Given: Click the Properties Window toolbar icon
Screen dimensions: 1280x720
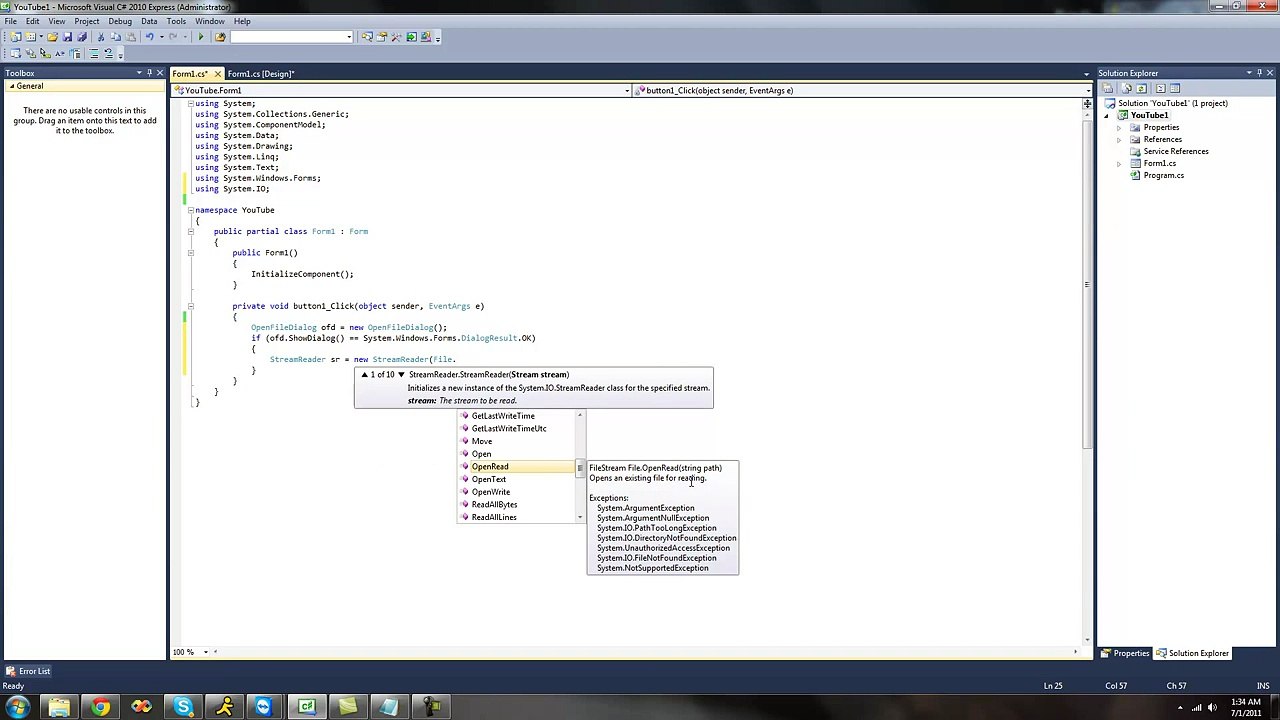Looking at the screenshot, I should [x=381, y=37].
